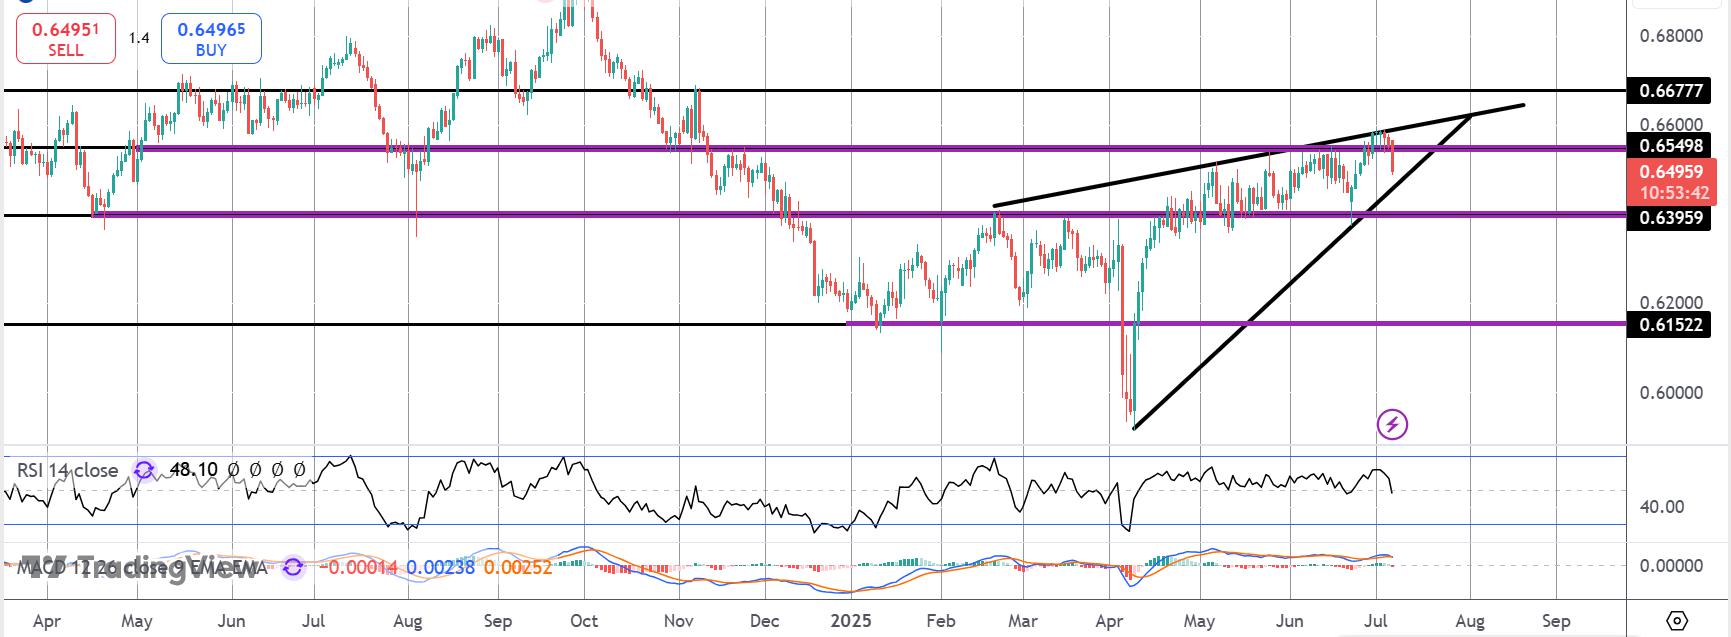Click the 0.00000 MACD scale label
Viewport: 1731px width, 637px height.
click(1670, 566)
